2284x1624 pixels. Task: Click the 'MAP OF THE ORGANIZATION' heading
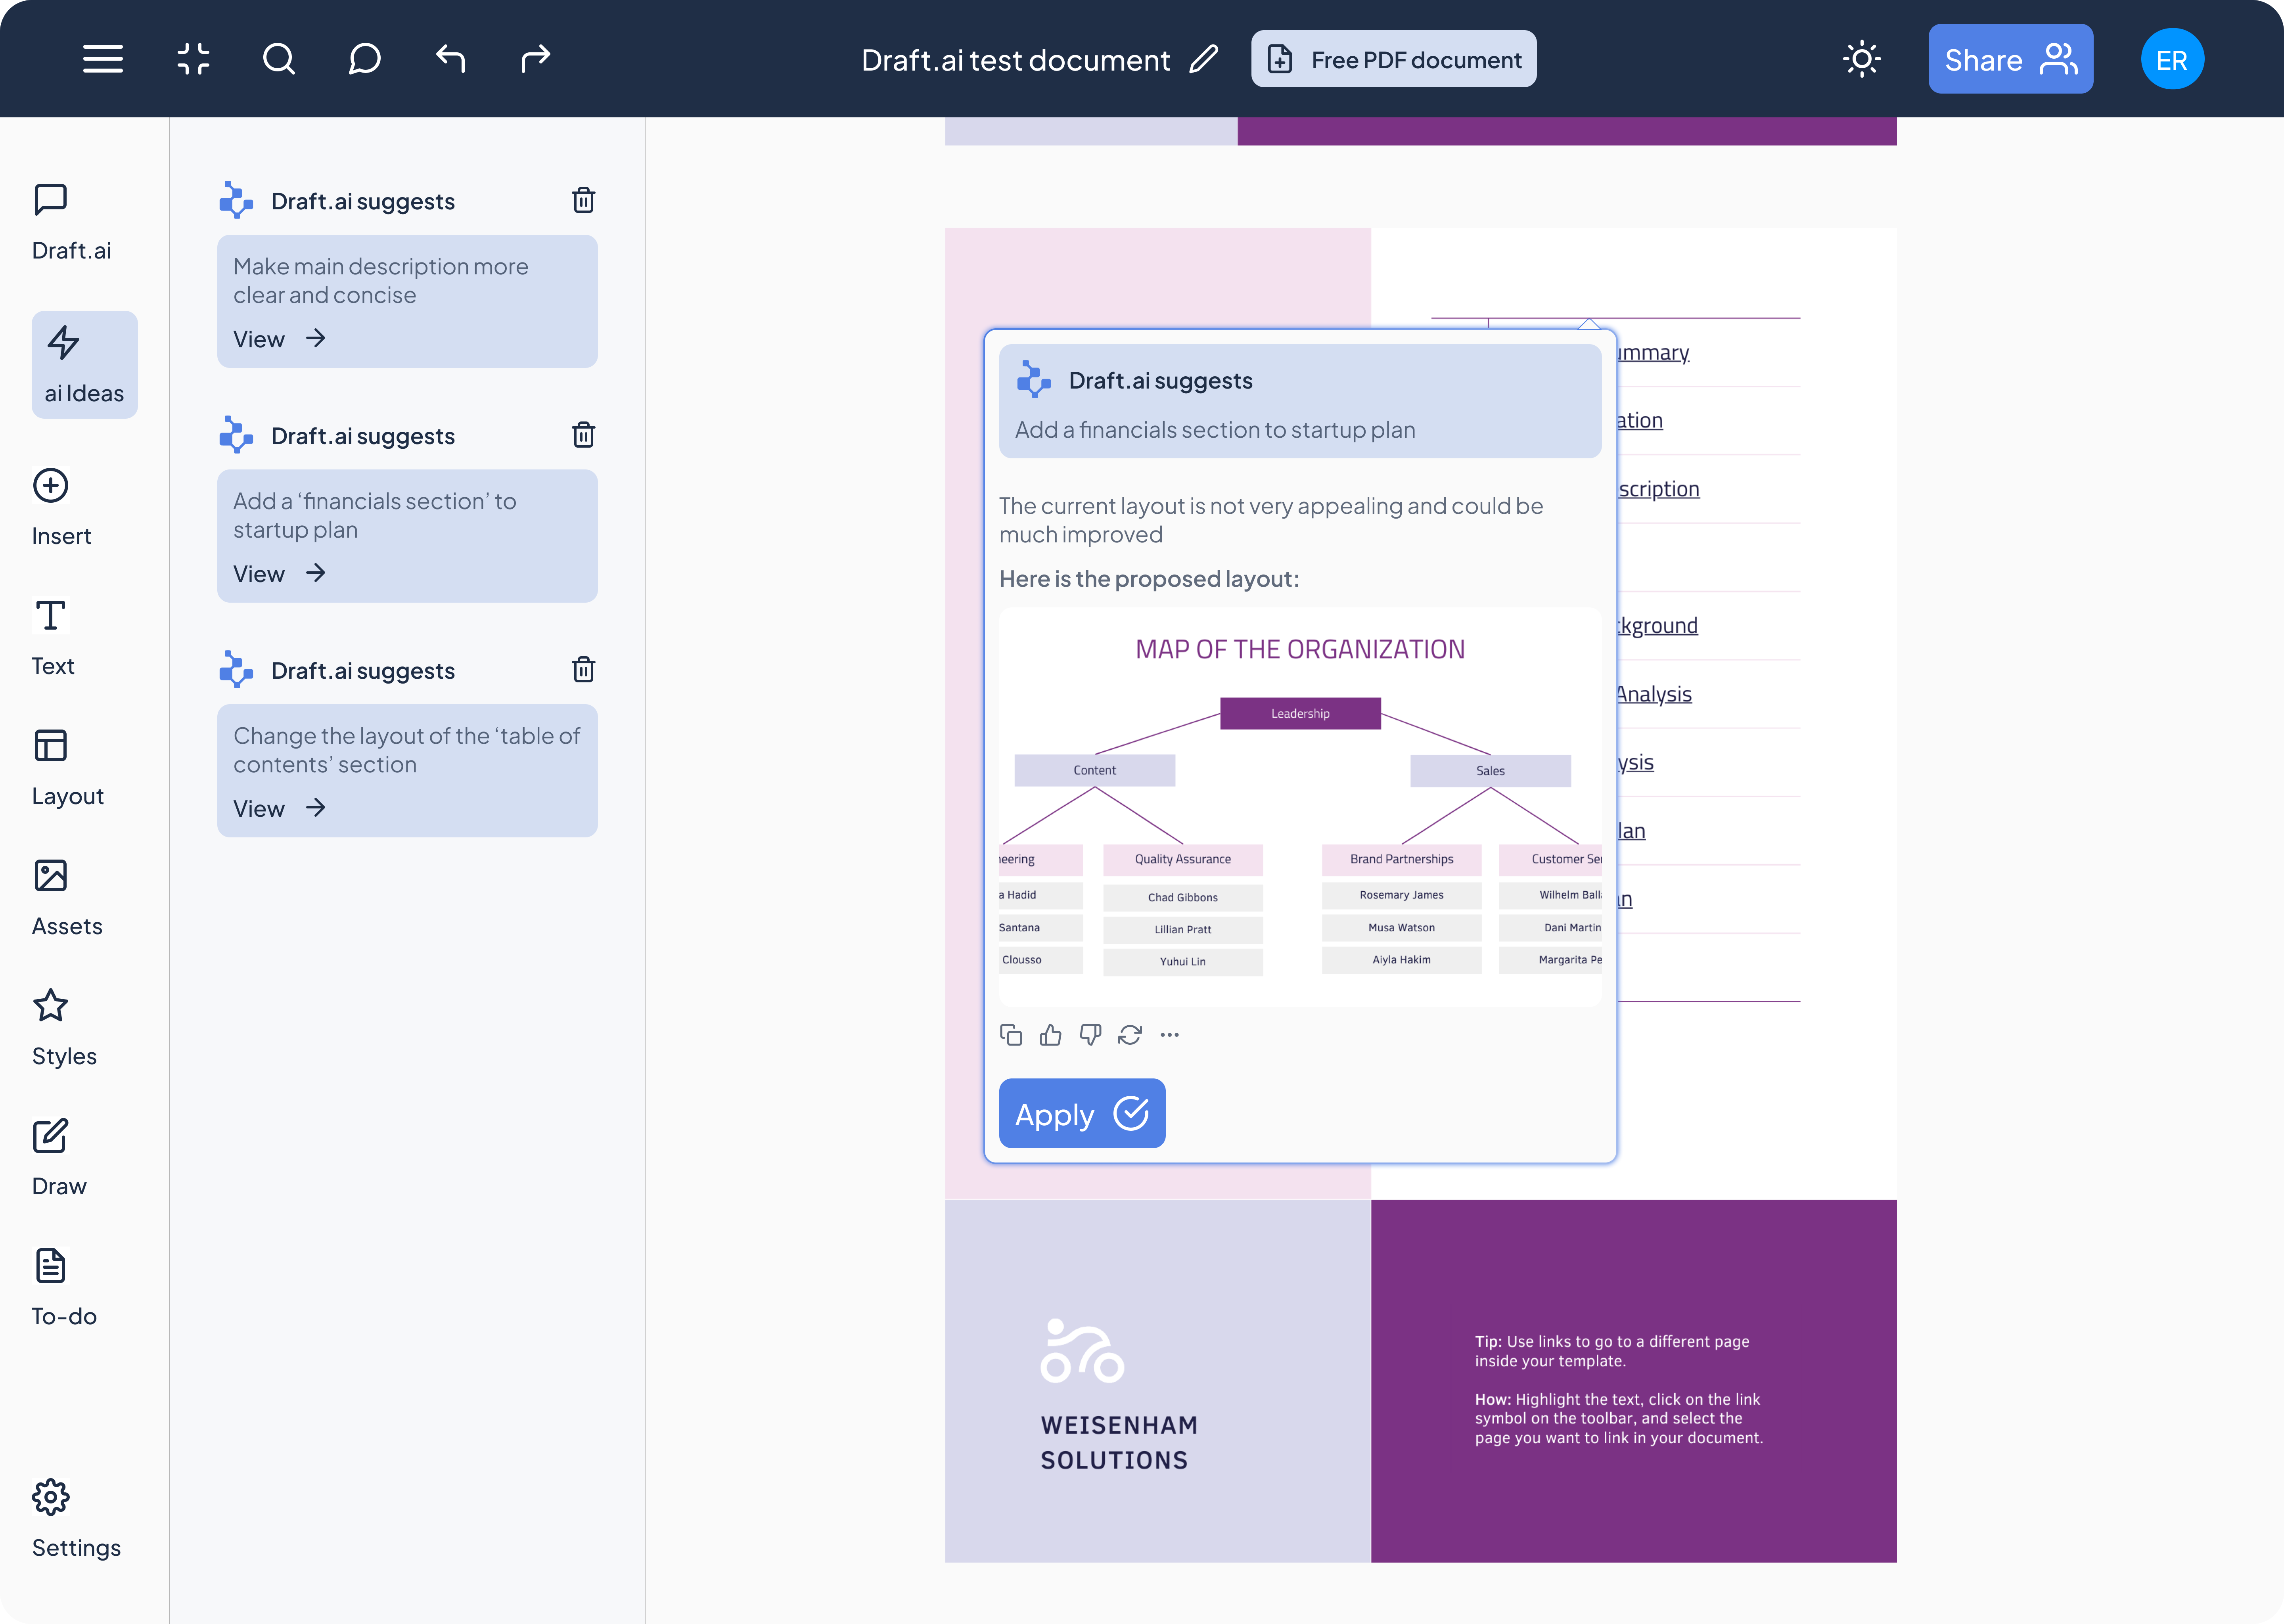(x=1300, y=649)
